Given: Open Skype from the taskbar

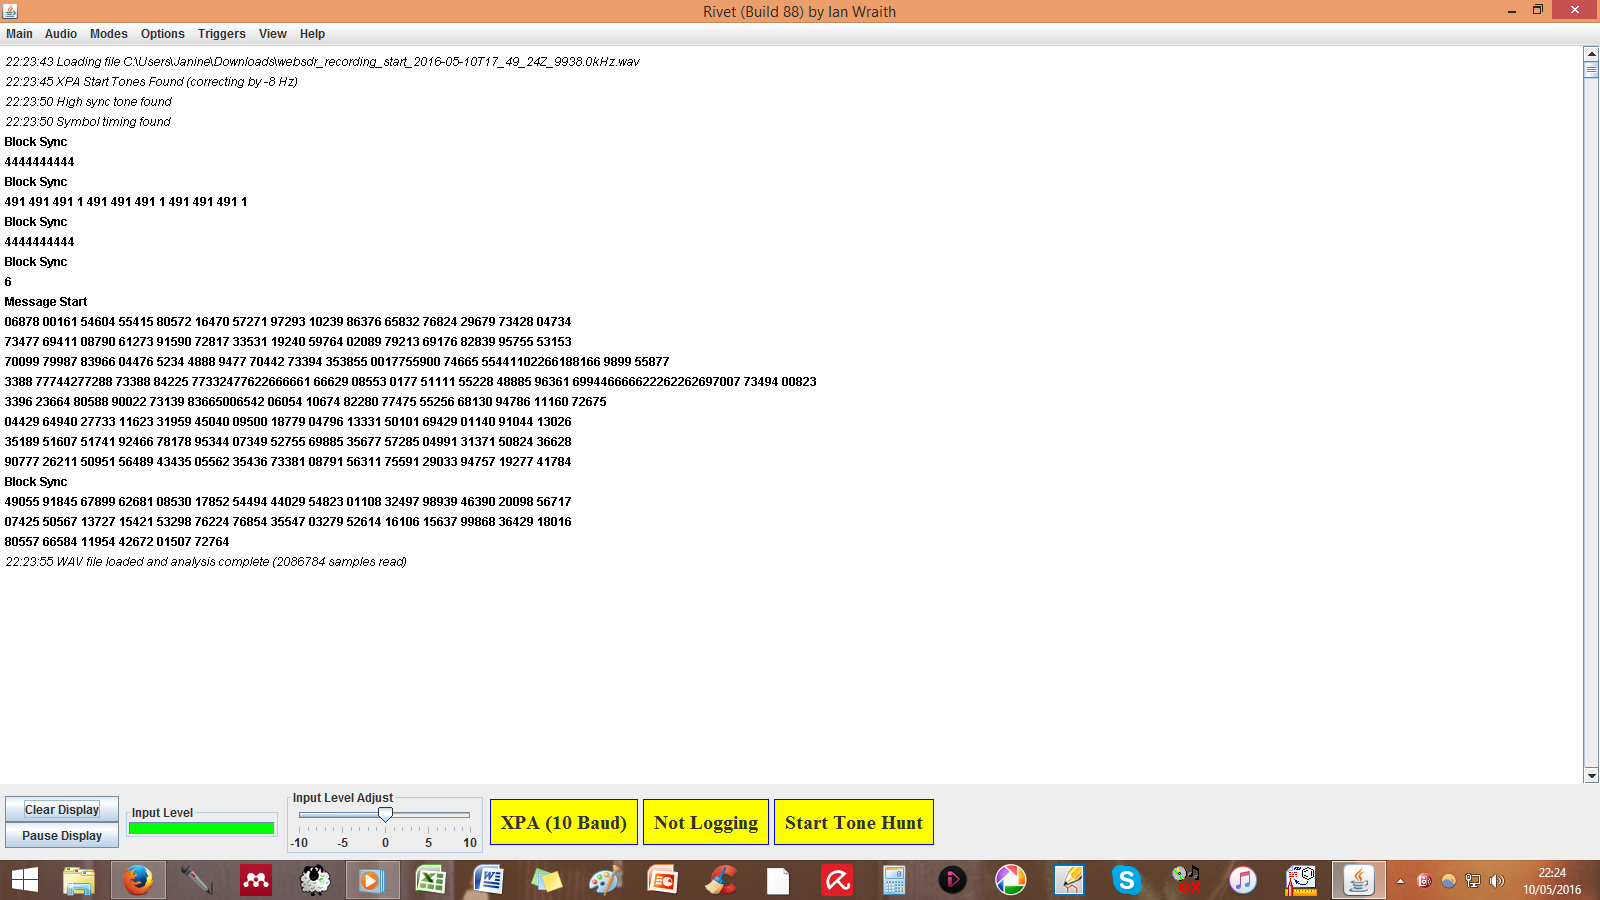Looking at the screenshot, I should point(1126,880).
